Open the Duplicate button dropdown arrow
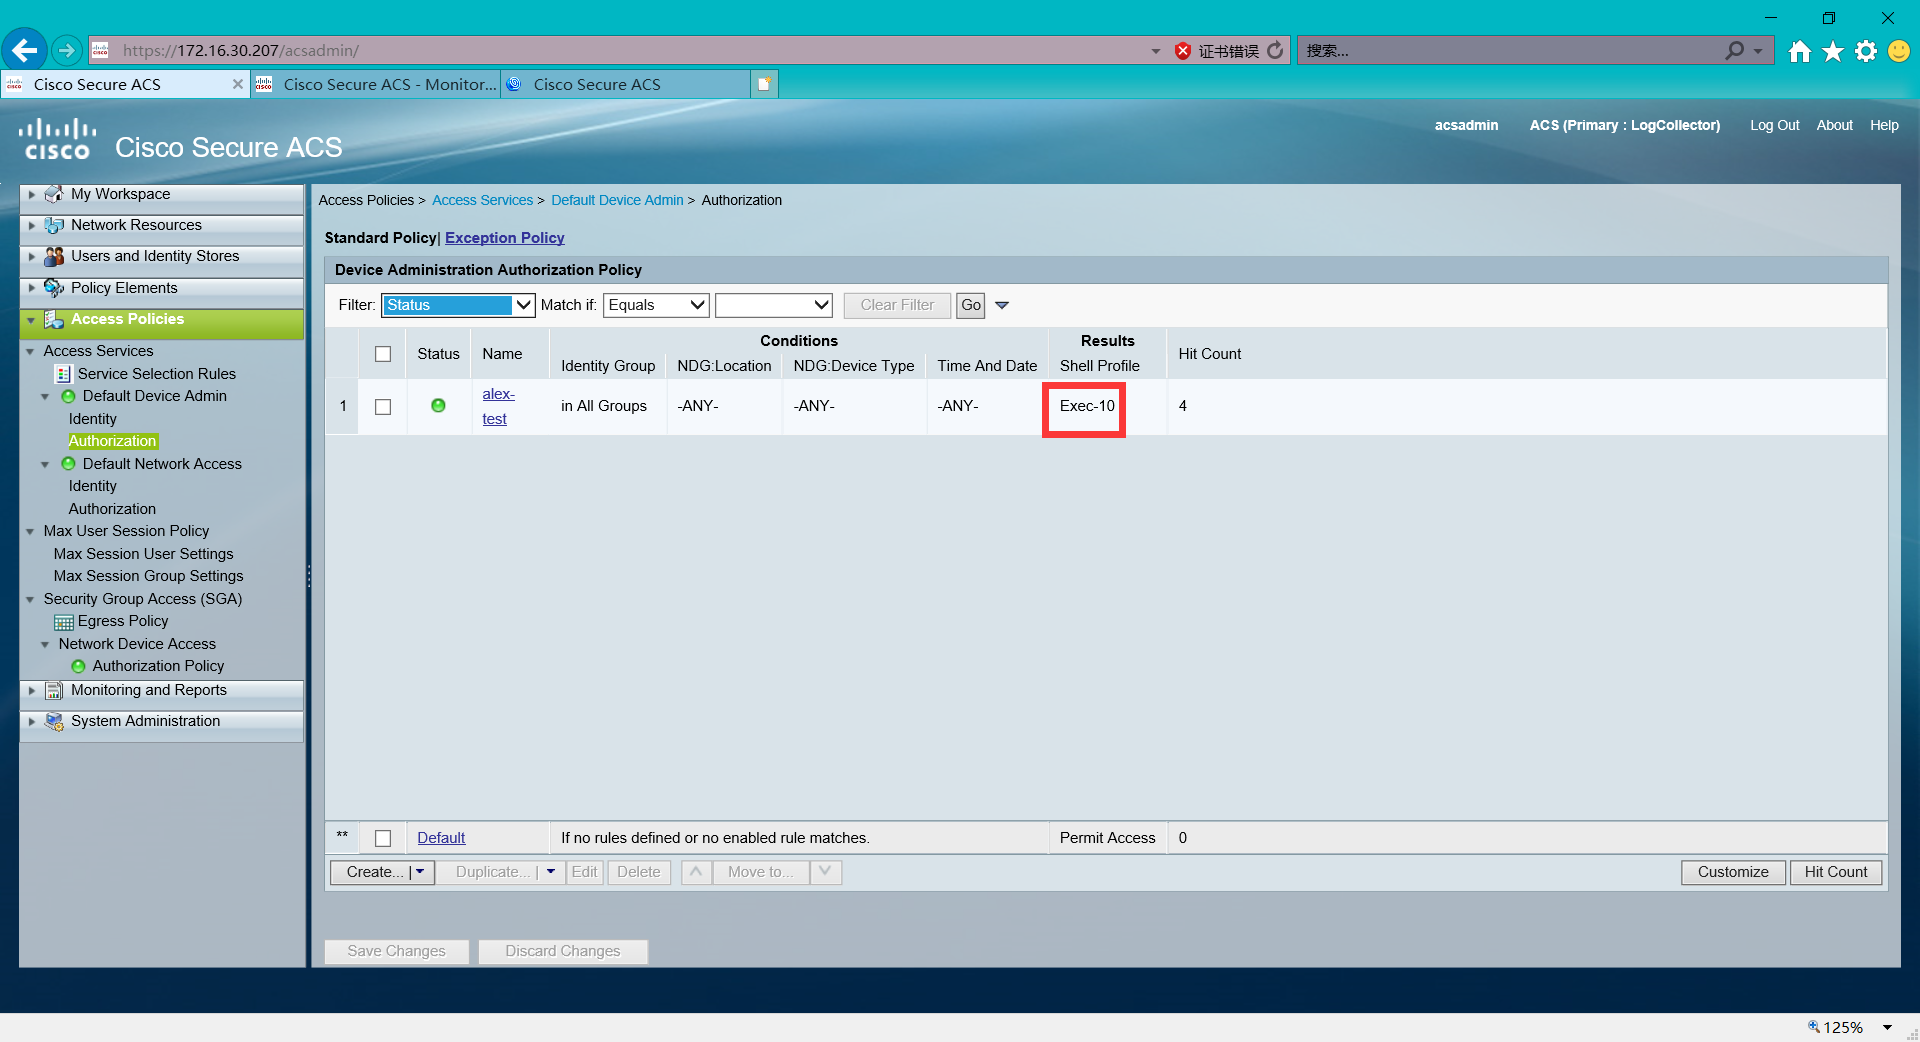 pos(551,872)
